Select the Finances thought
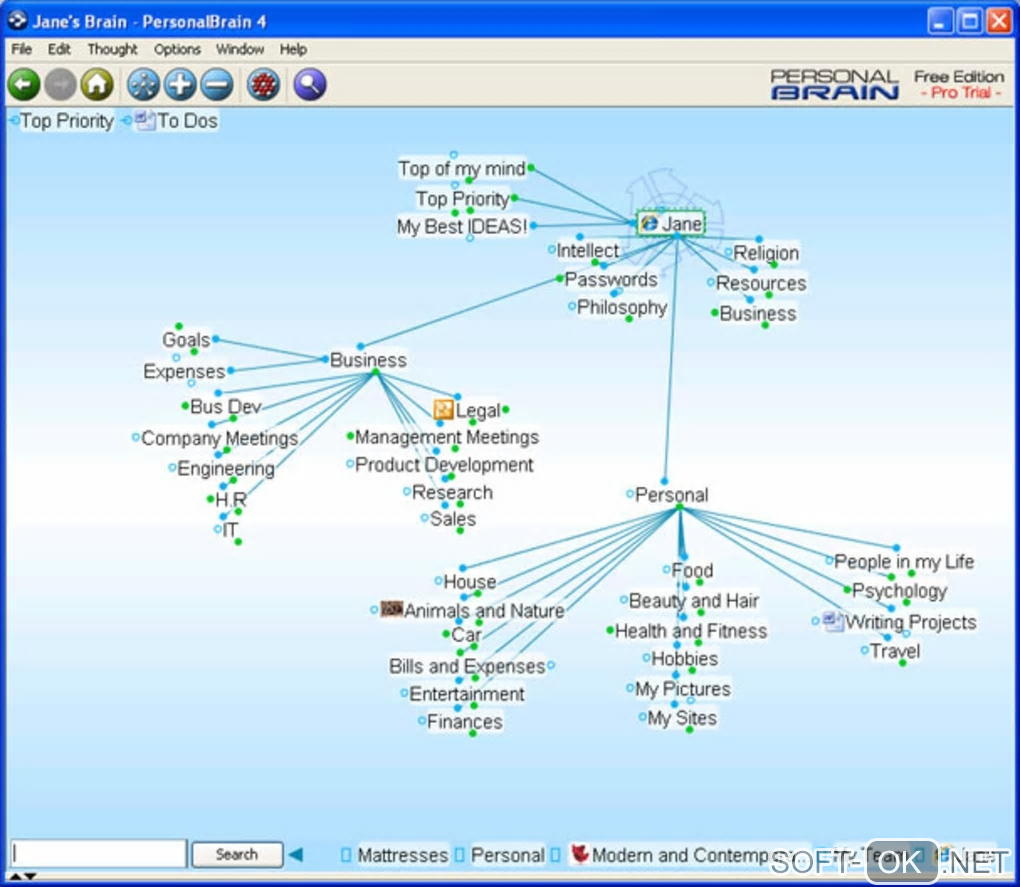This screenshot has width=1020, height=887. click(x=464, y=722)
